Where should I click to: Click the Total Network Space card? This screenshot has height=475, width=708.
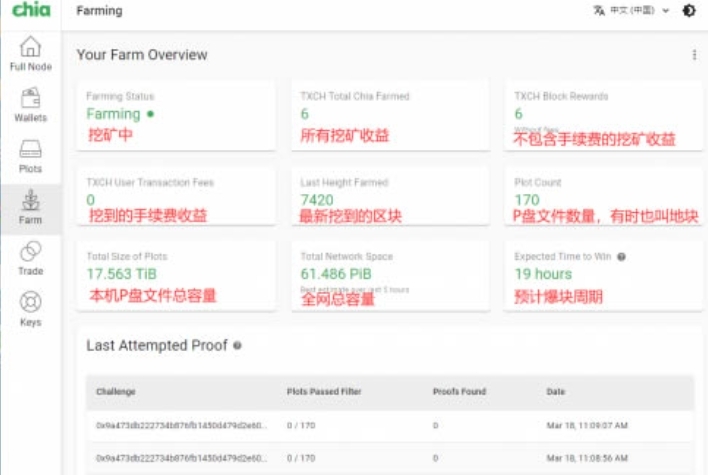coord(389,275)
